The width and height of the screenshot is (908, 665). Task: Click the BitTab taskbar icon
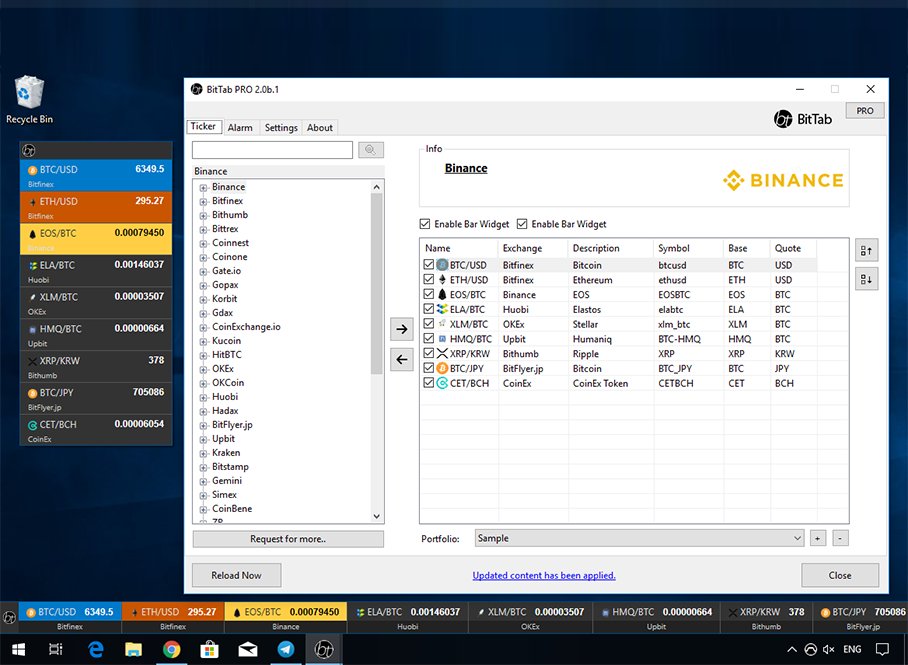pos(324,649)
